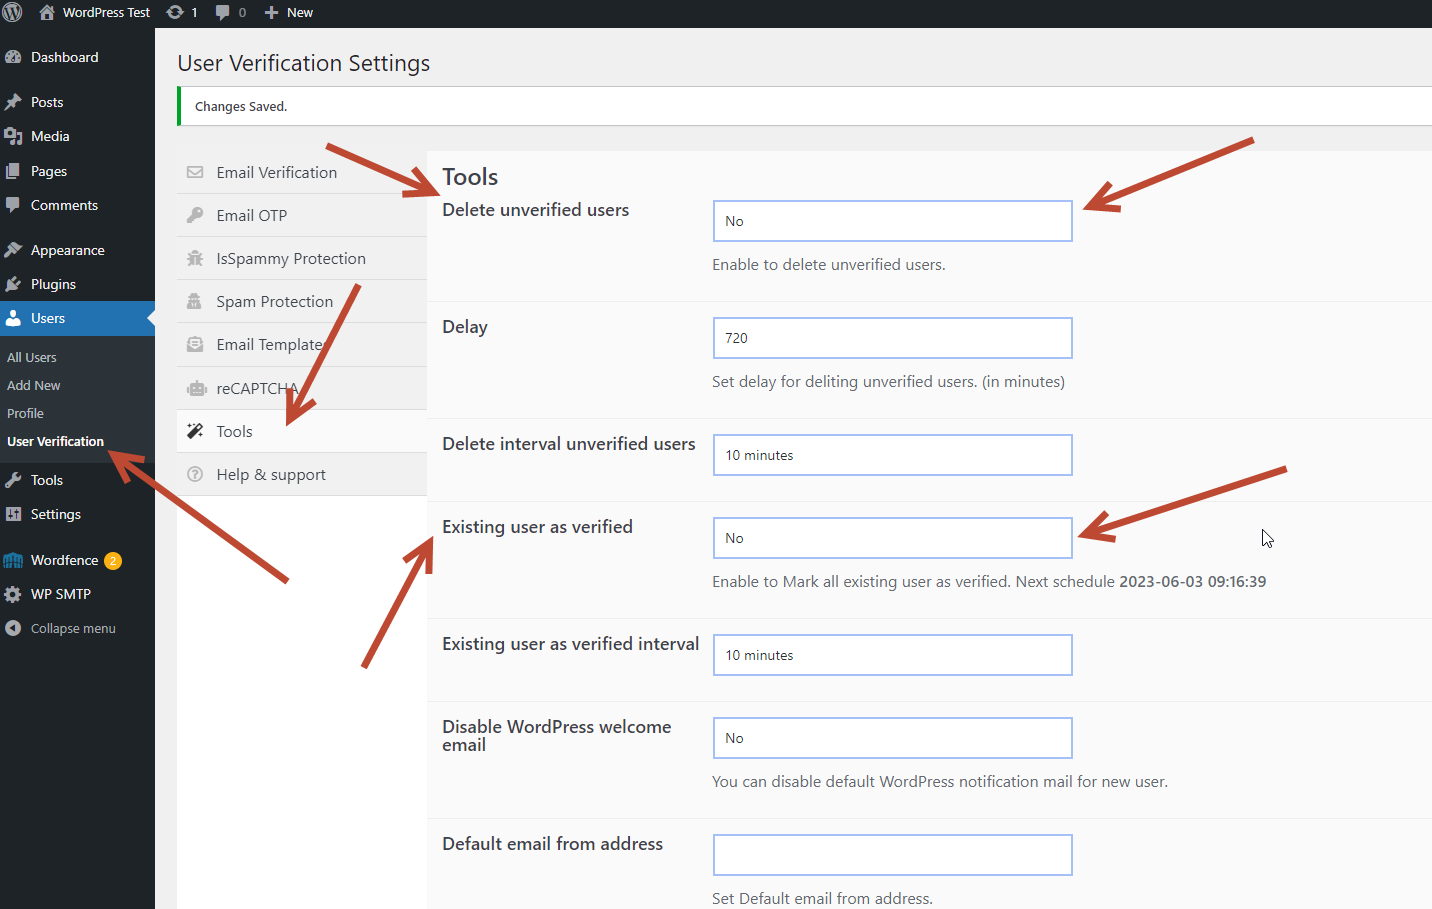This screenshot has width=1432, height=909.
Task: Open Dashboard menu item
Action: (77, 57)
